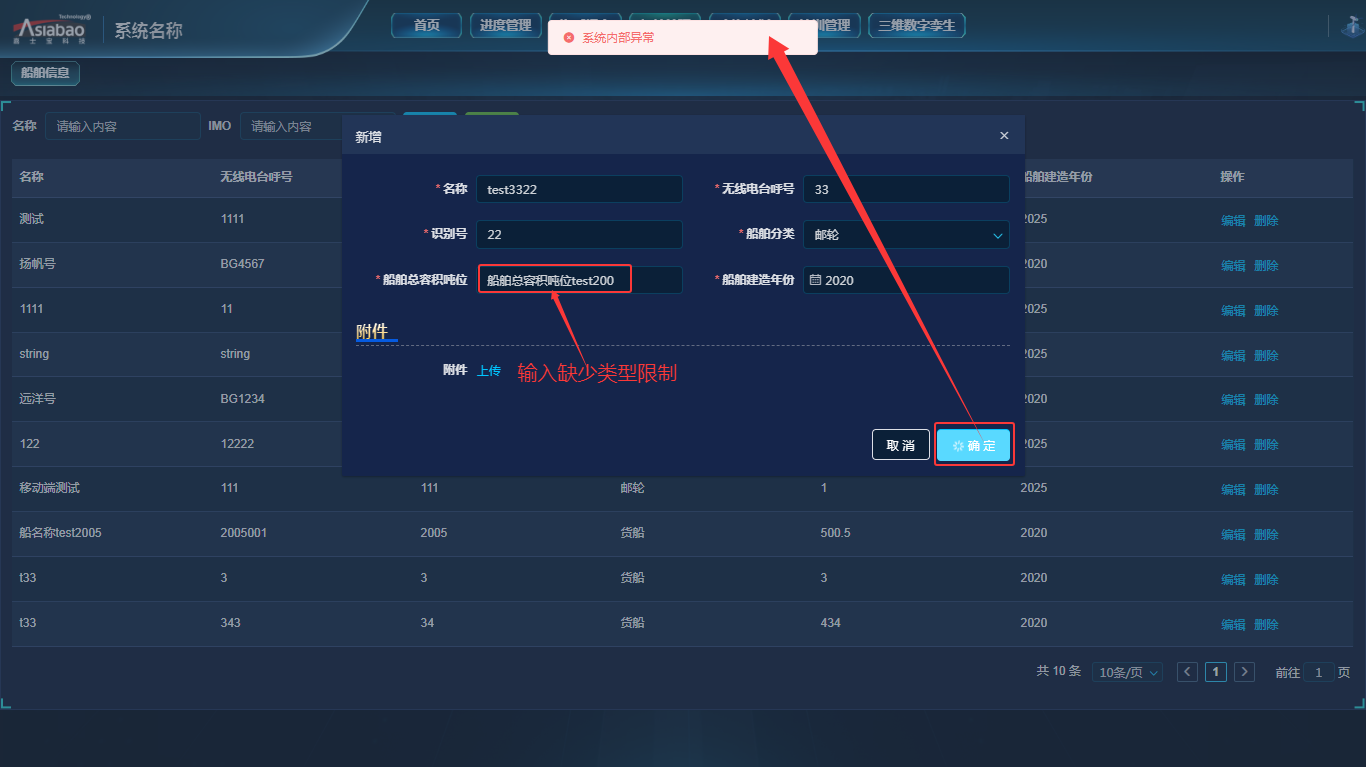Click the BG4567 call sign cell
Image resolution: width=1366 pixels, height=767 pixels.
pyautogui.click(x=242, y=264)
